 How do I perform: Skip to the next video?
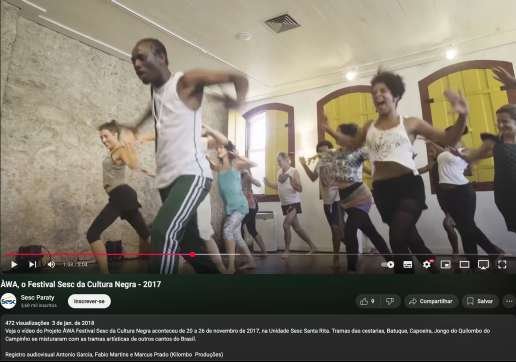[x=32, y=264]
